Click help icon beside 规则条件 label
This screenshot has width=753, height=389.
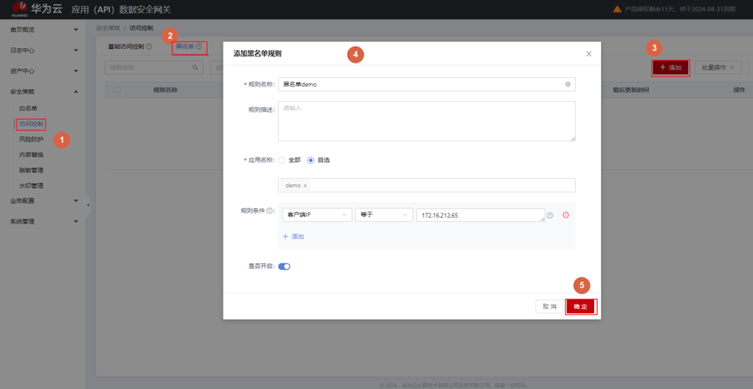point(270,210)
